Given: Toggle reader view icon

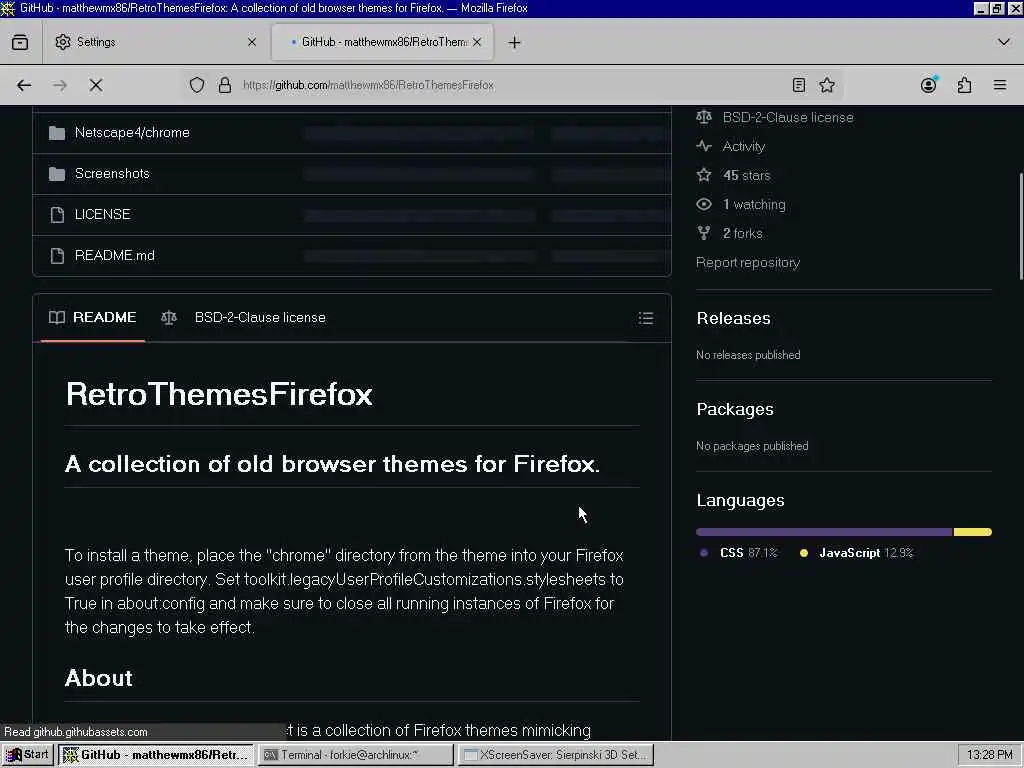Looking at the screenshot, I should 799,86.
